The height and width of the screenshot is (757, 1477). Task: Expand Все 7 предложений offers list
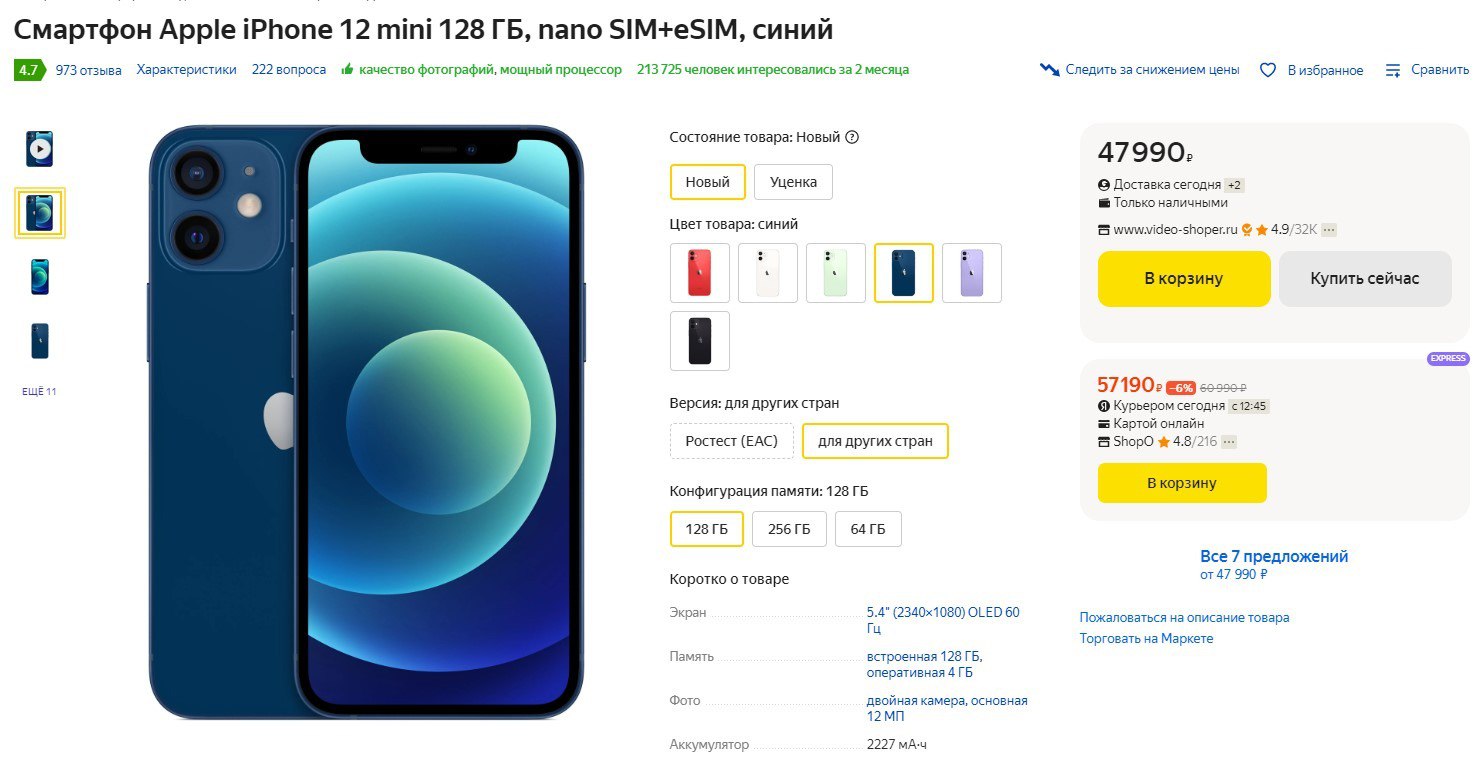click(1273, 557)
